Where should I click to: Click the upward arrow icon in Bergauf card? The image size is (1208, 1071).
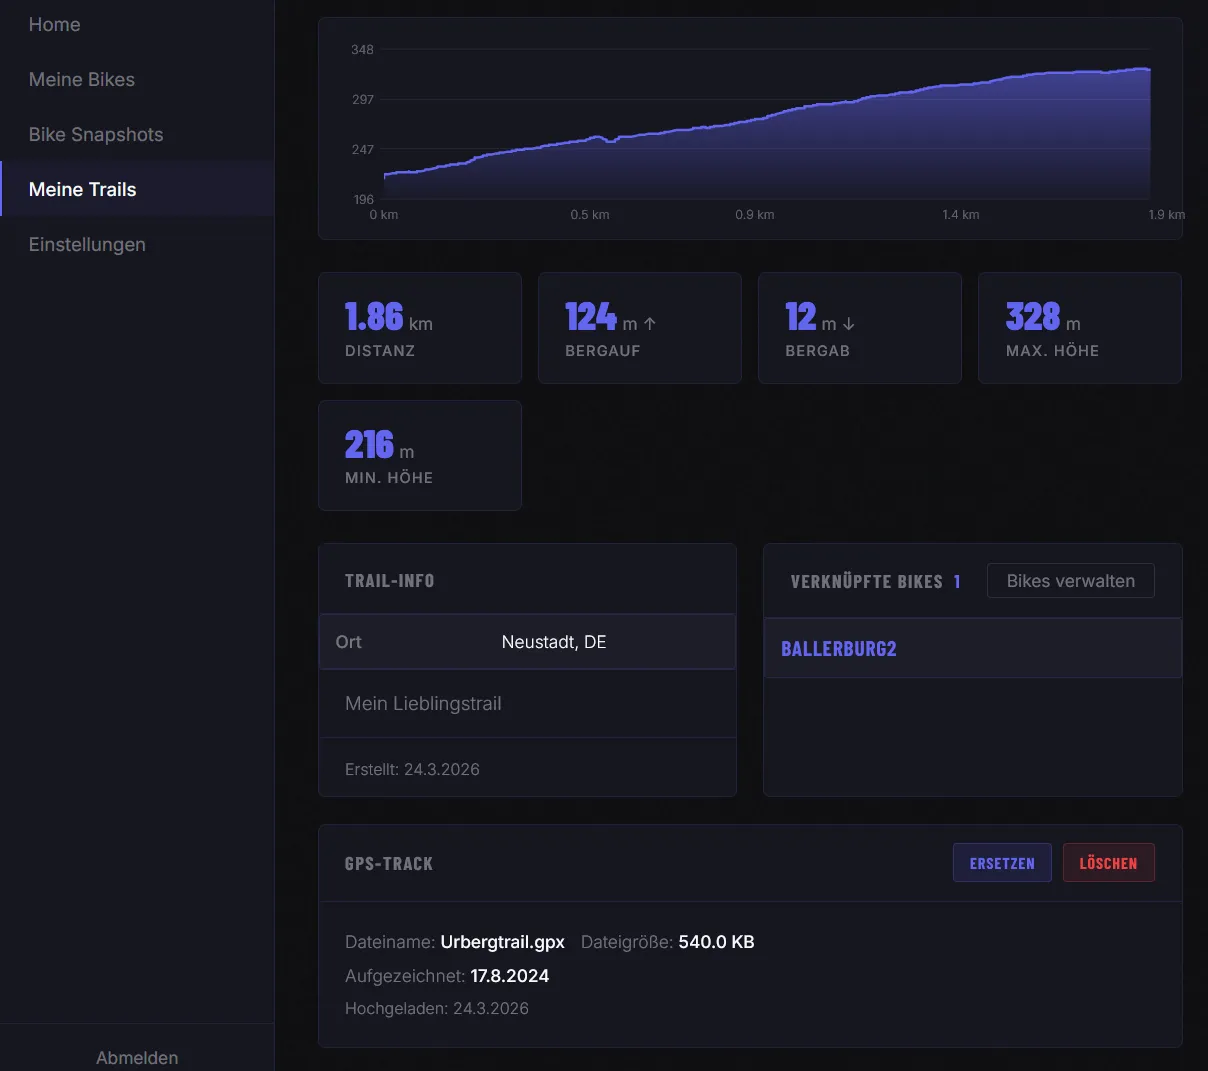650,324
